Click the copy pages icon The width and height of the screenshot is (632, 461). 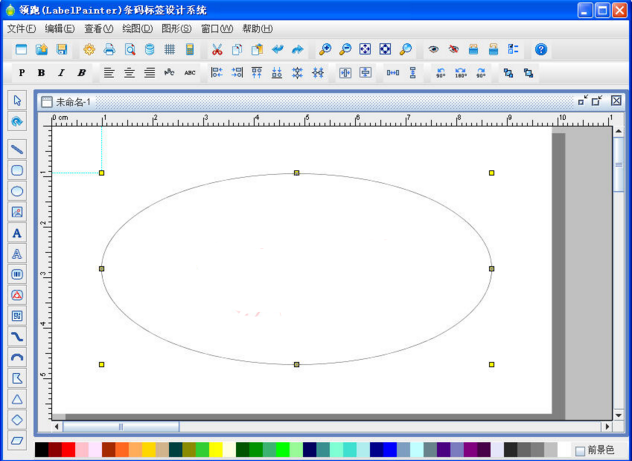(237, 50)
